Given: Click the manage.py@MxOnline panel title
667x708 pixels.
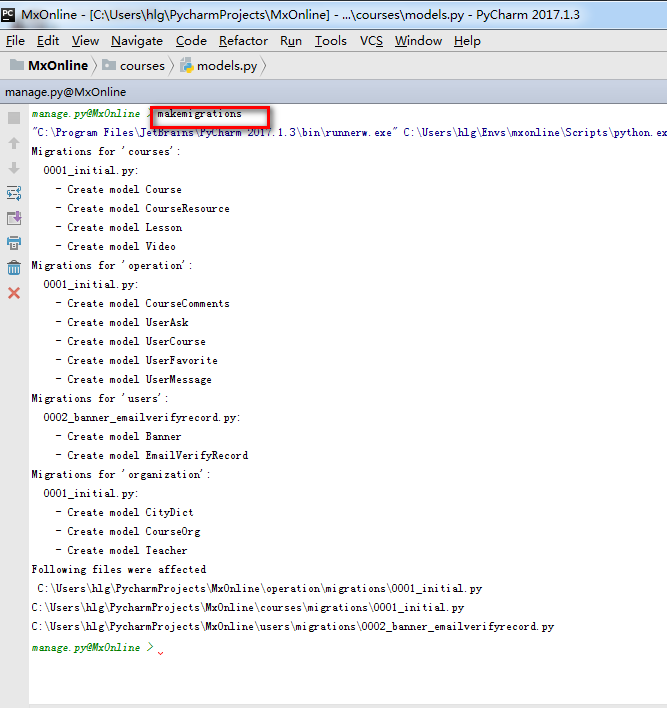Looking at the screenshot, I should (x=65, y=92).
